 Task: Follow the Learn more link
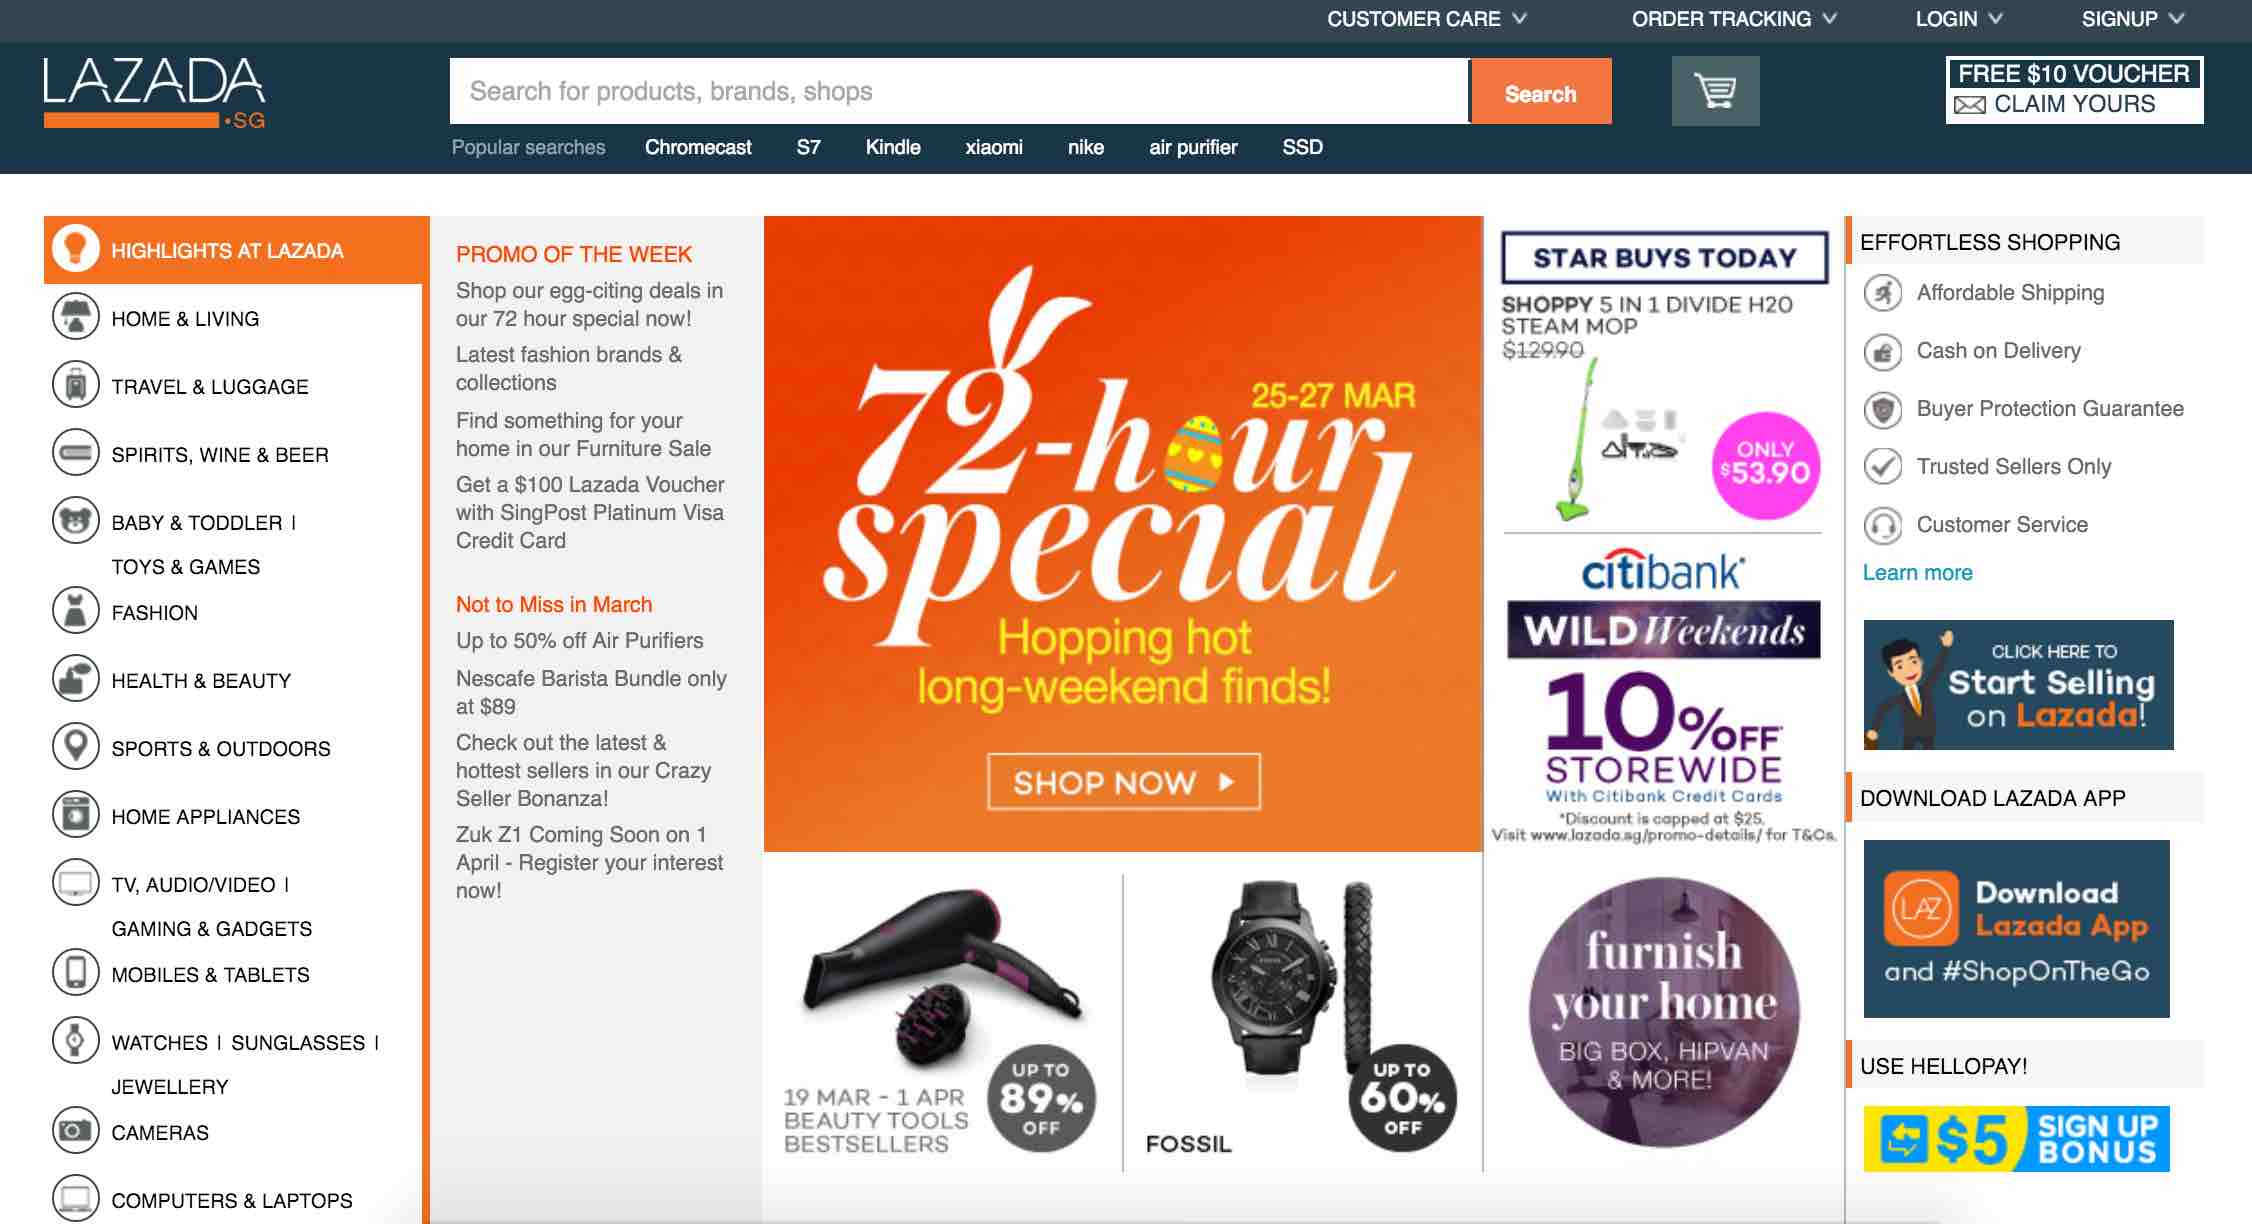coord(1917,573)
